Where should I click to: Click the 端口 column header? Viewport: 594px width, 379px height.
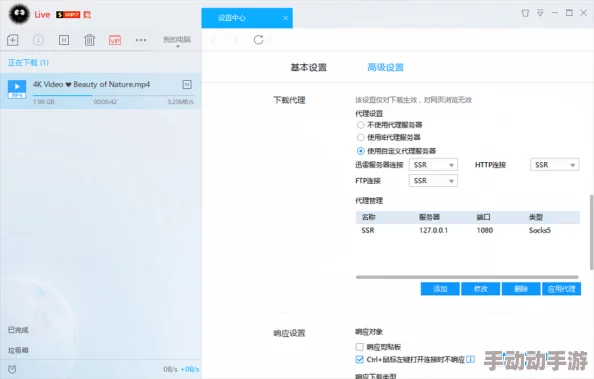pyautogui.click(x=483, y=217)
